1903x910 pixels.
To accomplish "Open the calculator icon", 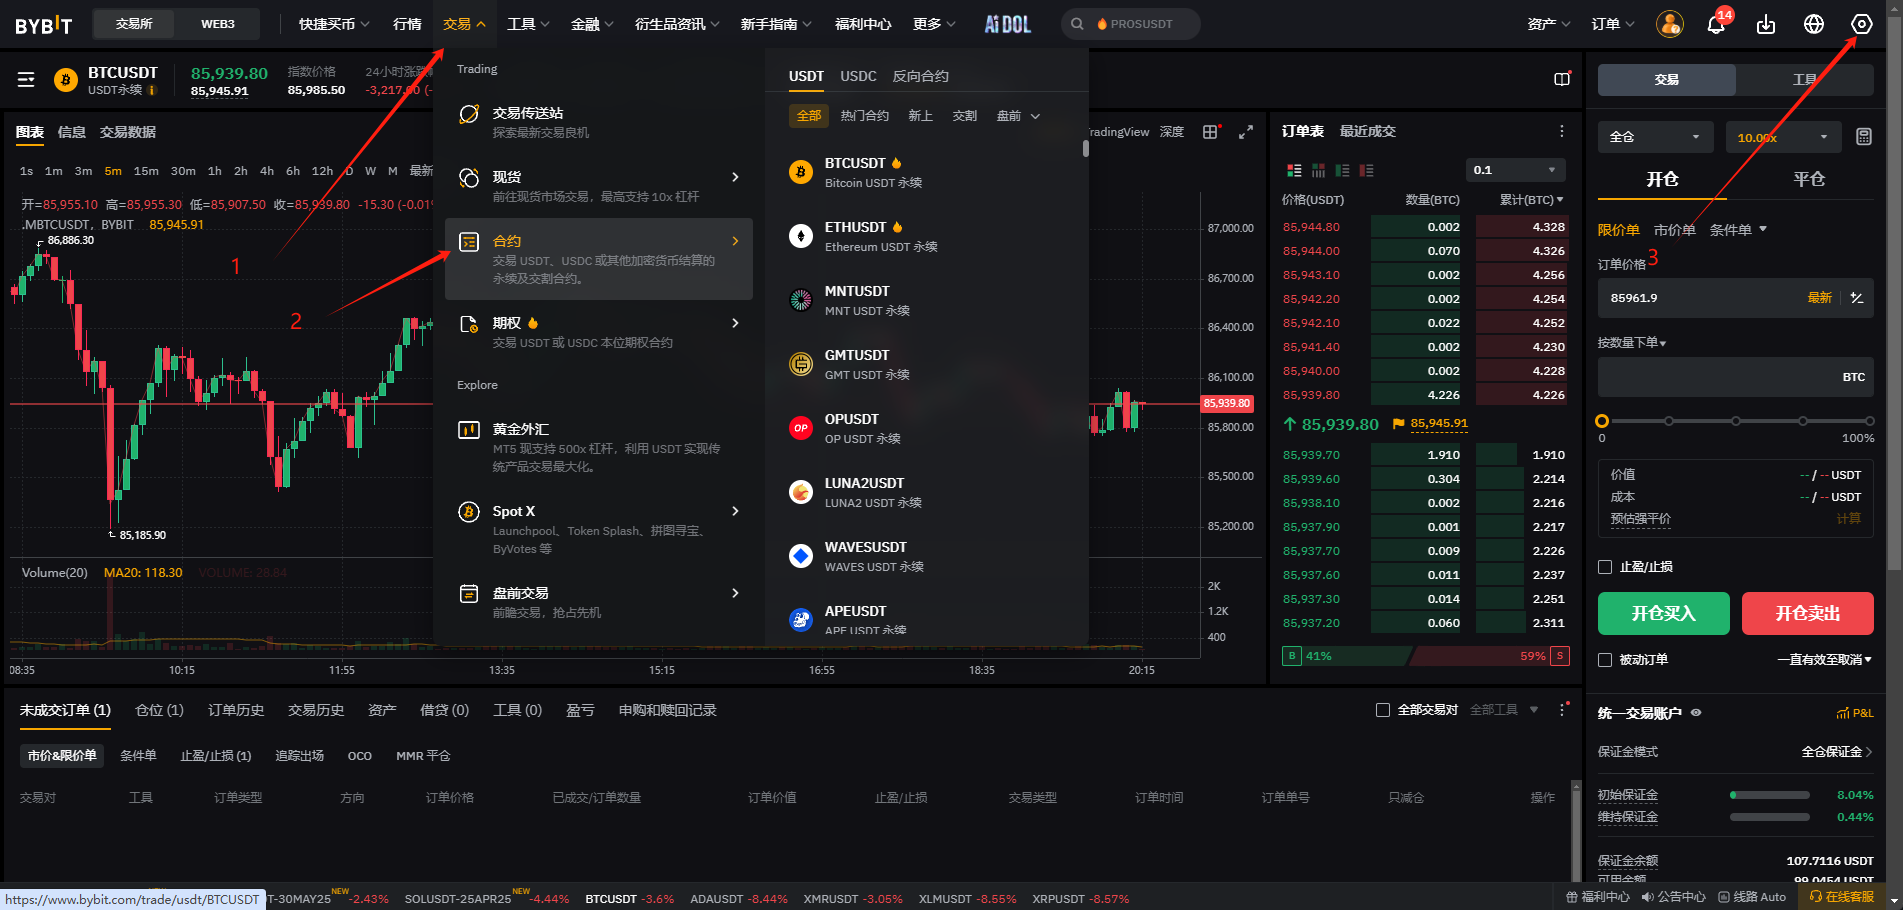I will pos(1864,137).
